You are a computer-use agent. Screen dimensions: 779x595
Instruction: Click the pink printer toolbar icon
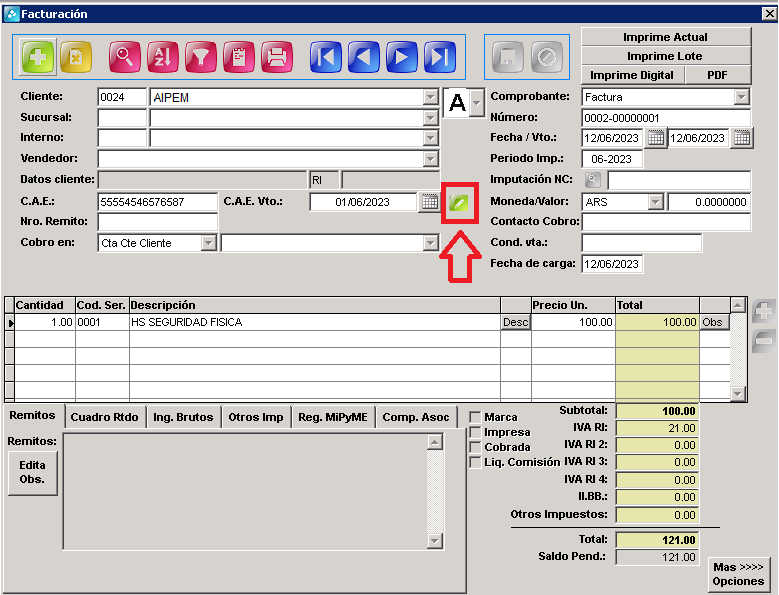click(x=277, y=57)
